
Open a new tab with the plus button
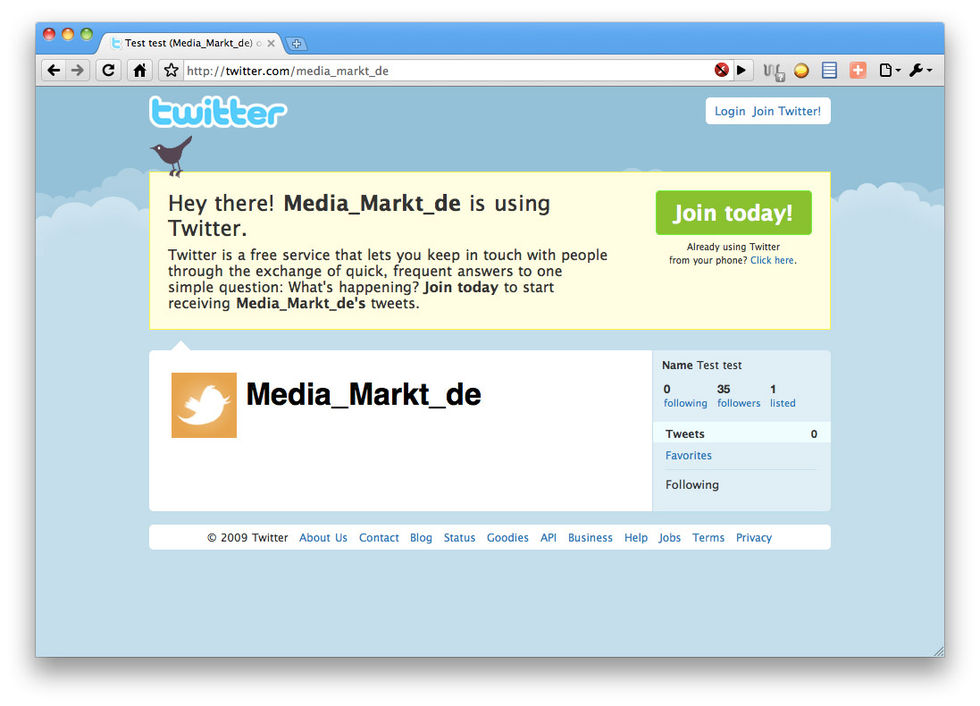(x=297, y=44)
